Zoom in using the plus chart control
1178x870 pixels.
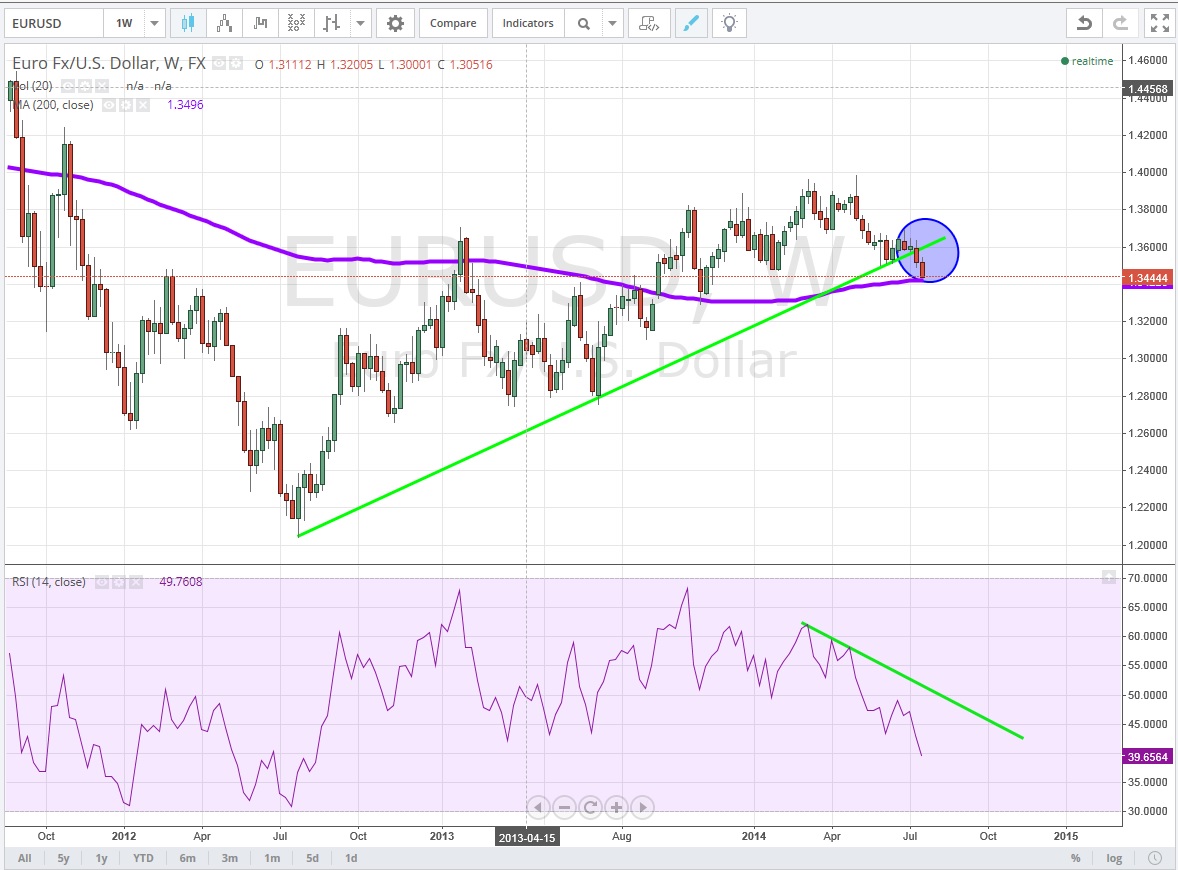click(x=616, y=807)
